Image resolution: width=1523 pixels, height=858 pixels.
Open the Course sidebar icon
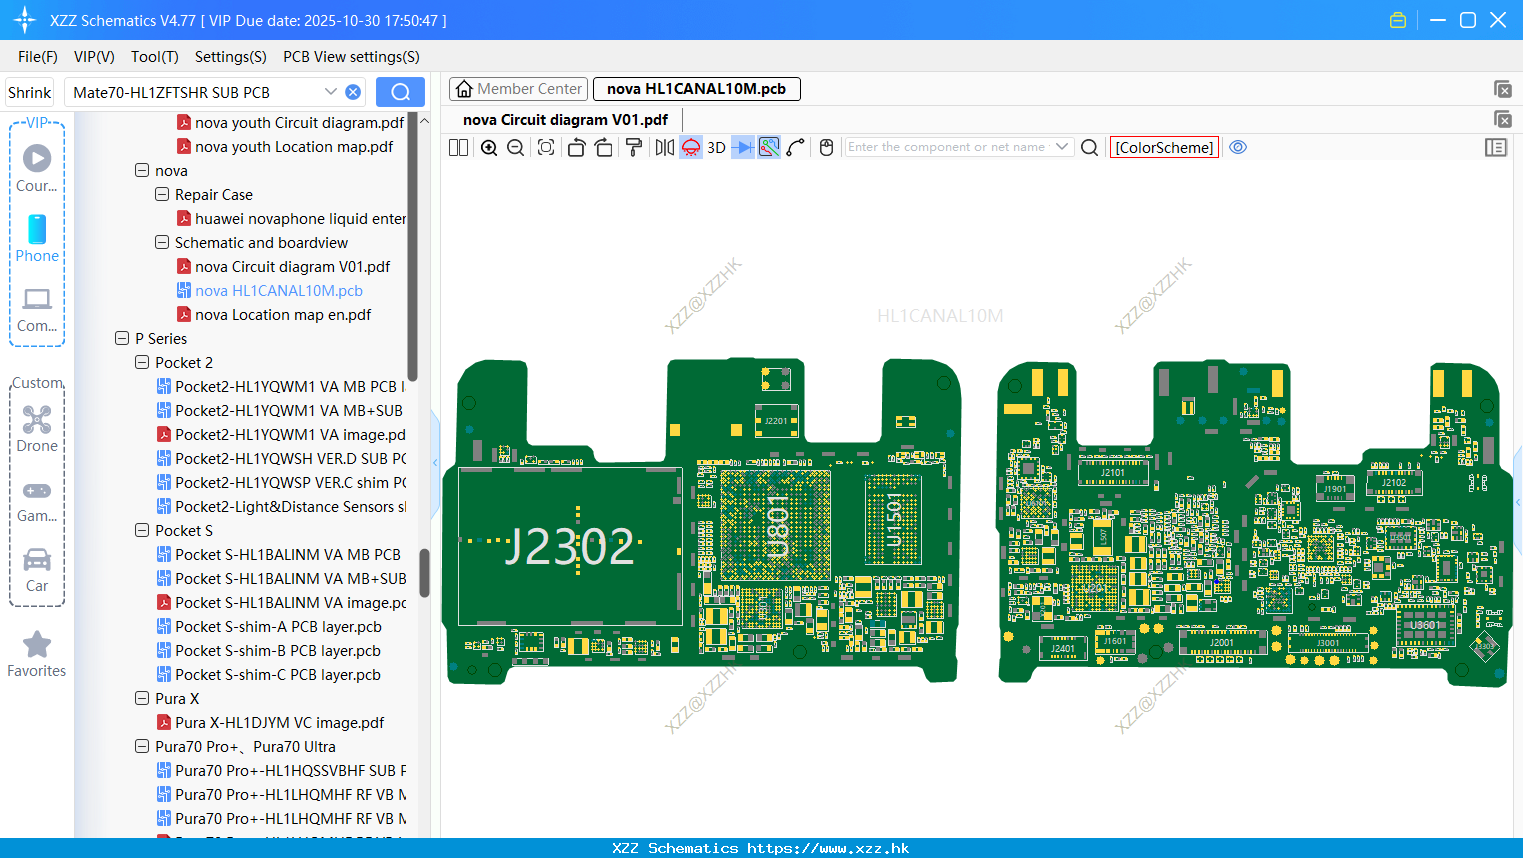click(x=37, y=168)
